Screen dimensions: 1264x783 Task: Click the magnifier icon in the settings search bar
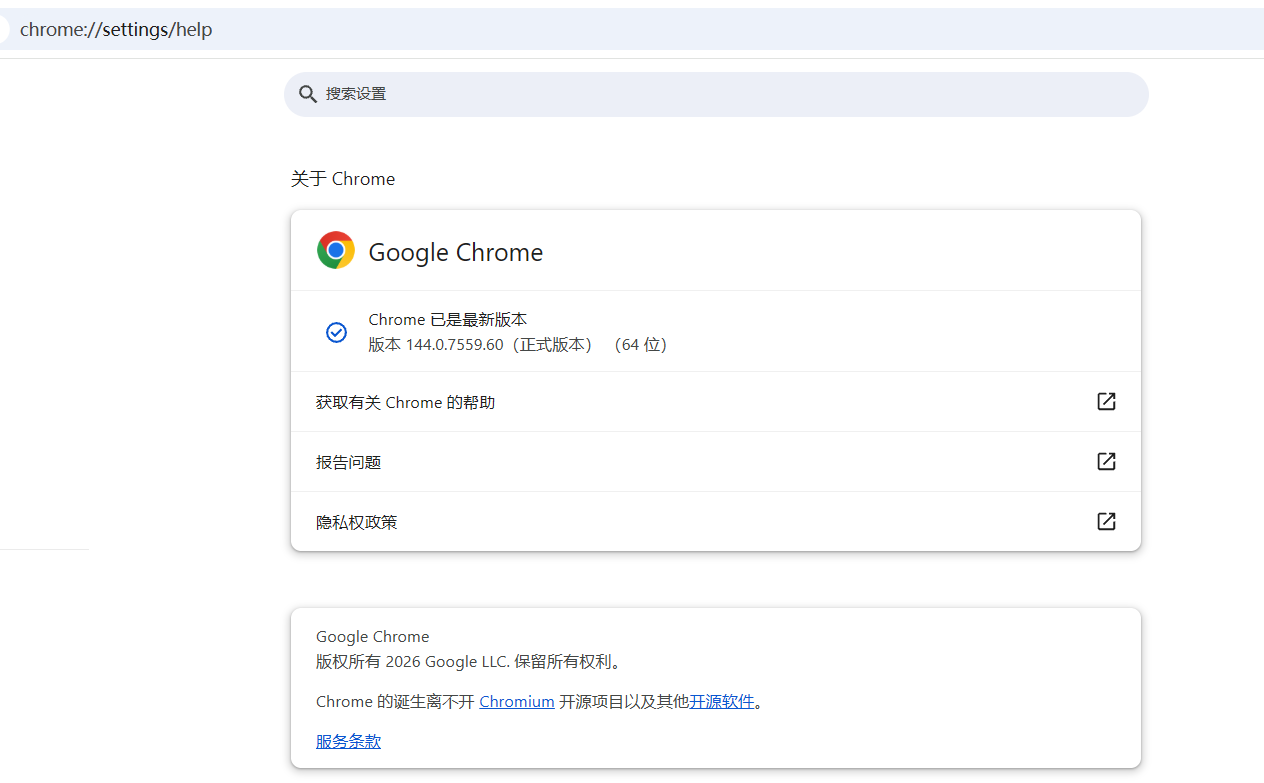coord(308,94)
